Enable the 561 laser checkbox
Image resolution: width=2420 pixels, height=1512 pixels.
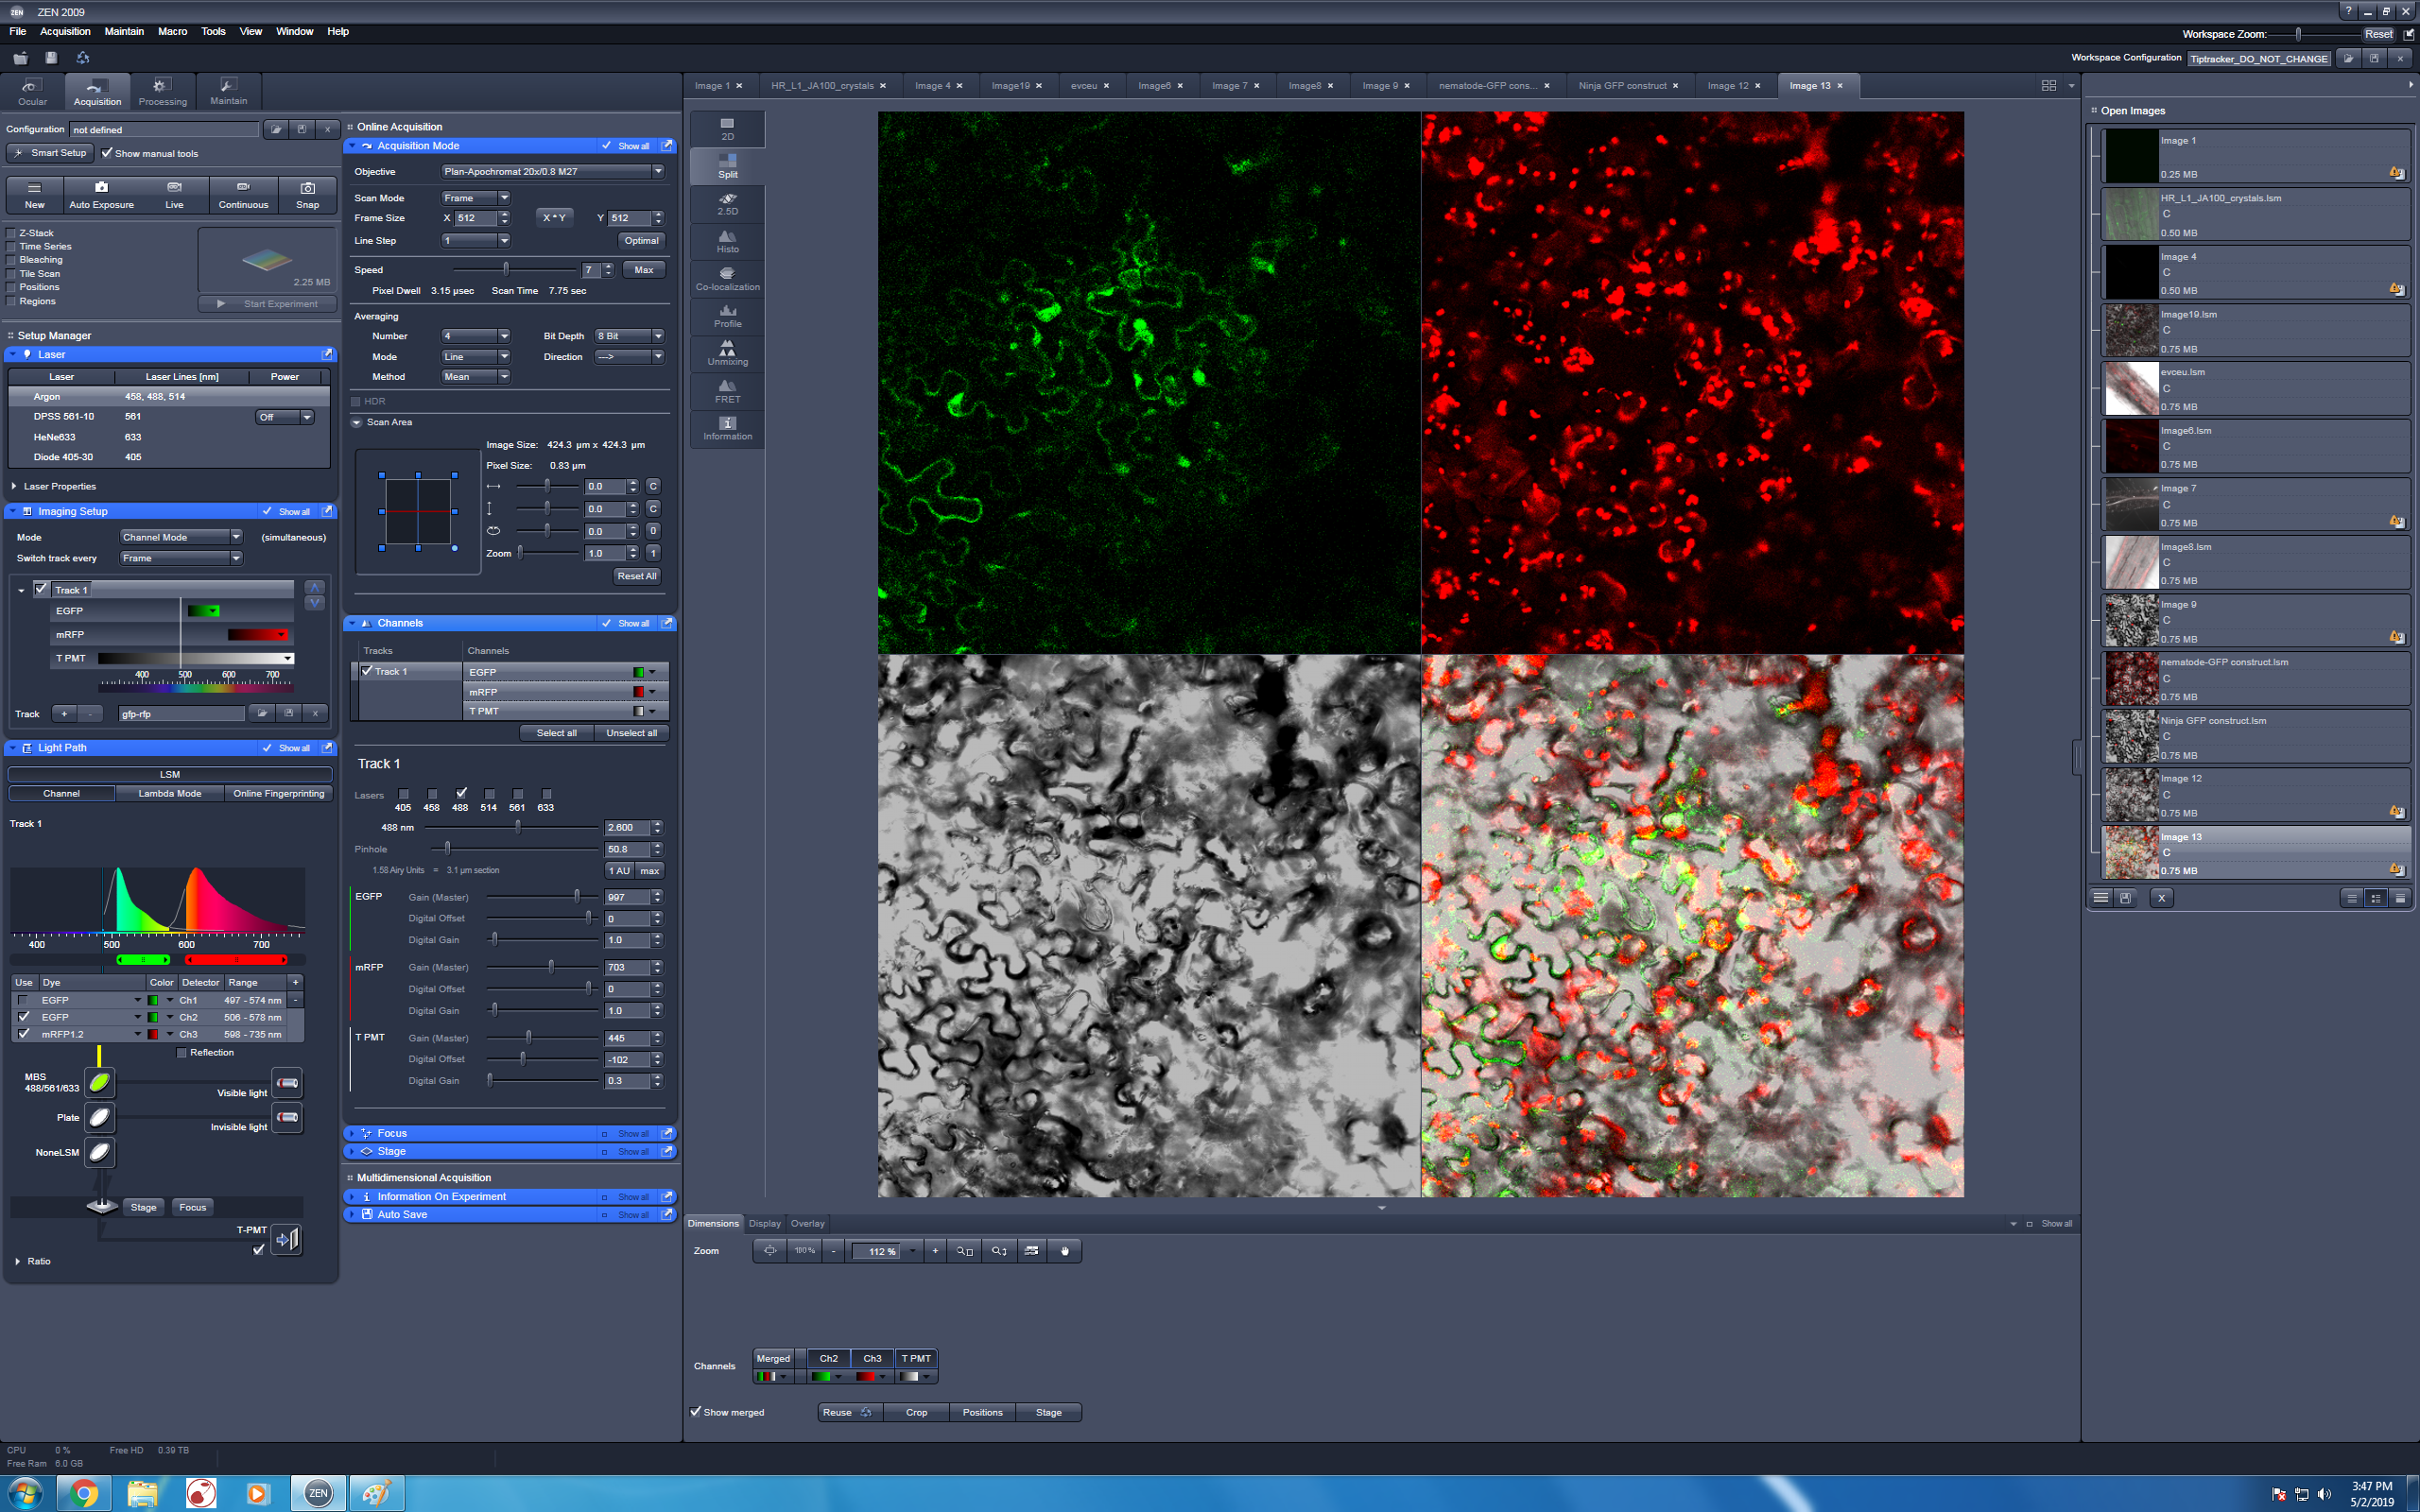pyautogui.click(x=518, y=794)
